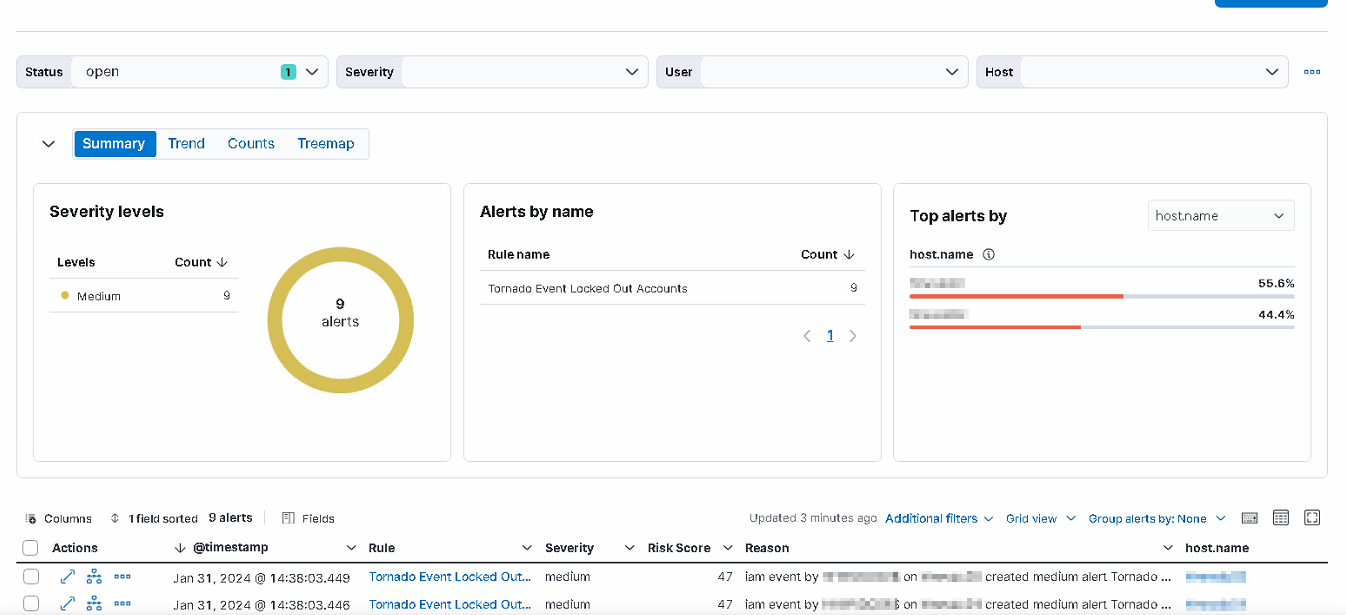This screenshot has width=1346, height=615.
Task: Open the Fields browser icon
Action: [287, 518]
